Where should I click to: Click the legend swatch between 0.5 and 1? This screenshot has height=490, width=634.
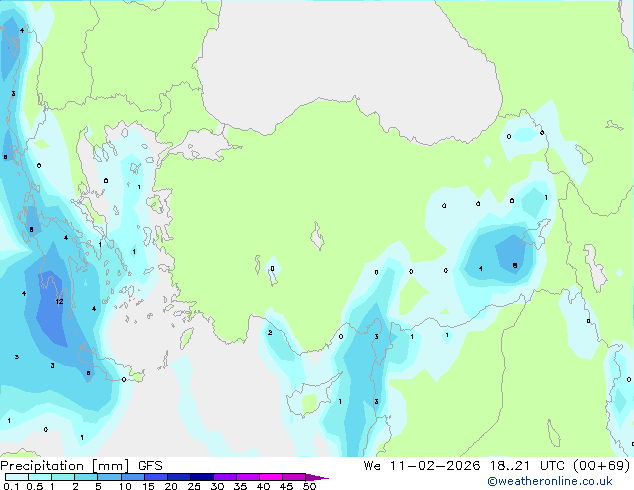40,477
